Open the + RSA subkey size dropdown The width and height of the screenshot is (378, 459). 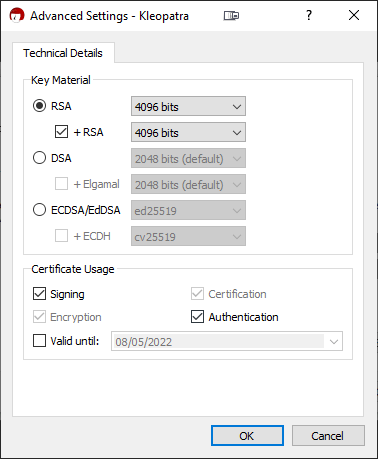click(188, 132)
